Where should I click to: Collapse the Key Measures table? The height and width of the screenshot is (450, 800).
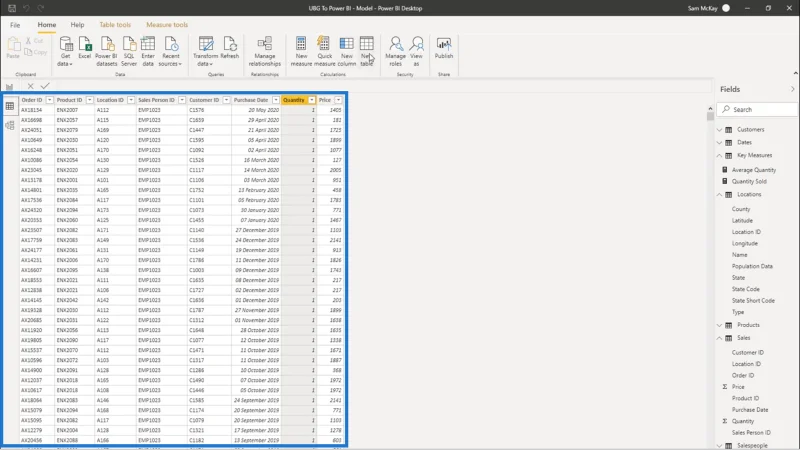pyautogui.click(x=719, y=155)
